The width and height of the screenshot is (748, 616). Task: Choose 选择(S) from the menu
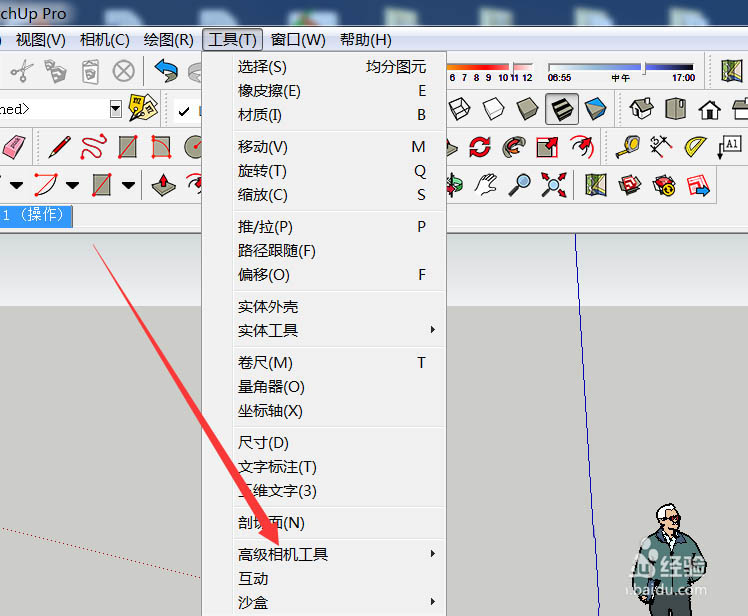(341, 67)
